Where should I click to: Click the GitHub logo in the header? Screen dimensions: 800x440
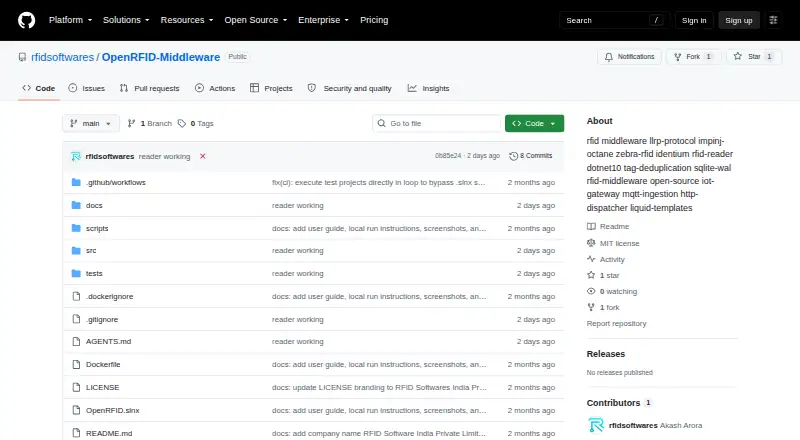[27, 20]
